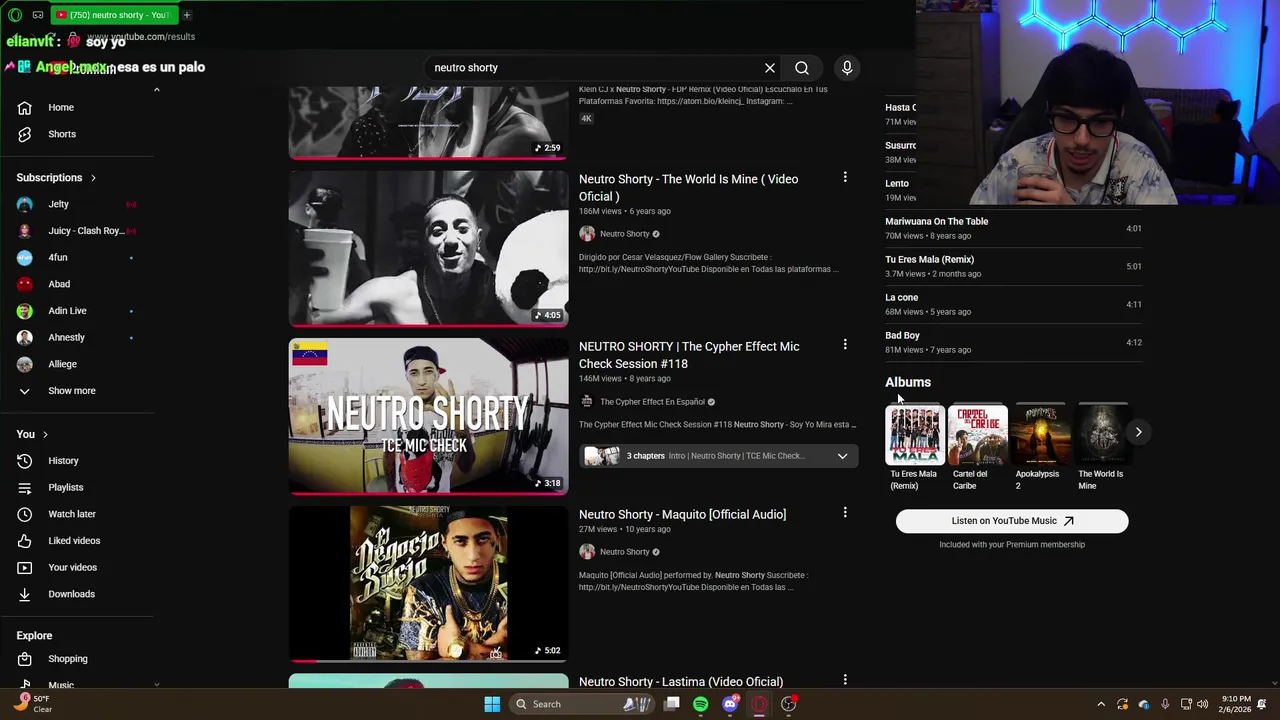Expand the Subscriptions section chevron
The height and width of the screenshot is (720, 1280).
point(94,178)
